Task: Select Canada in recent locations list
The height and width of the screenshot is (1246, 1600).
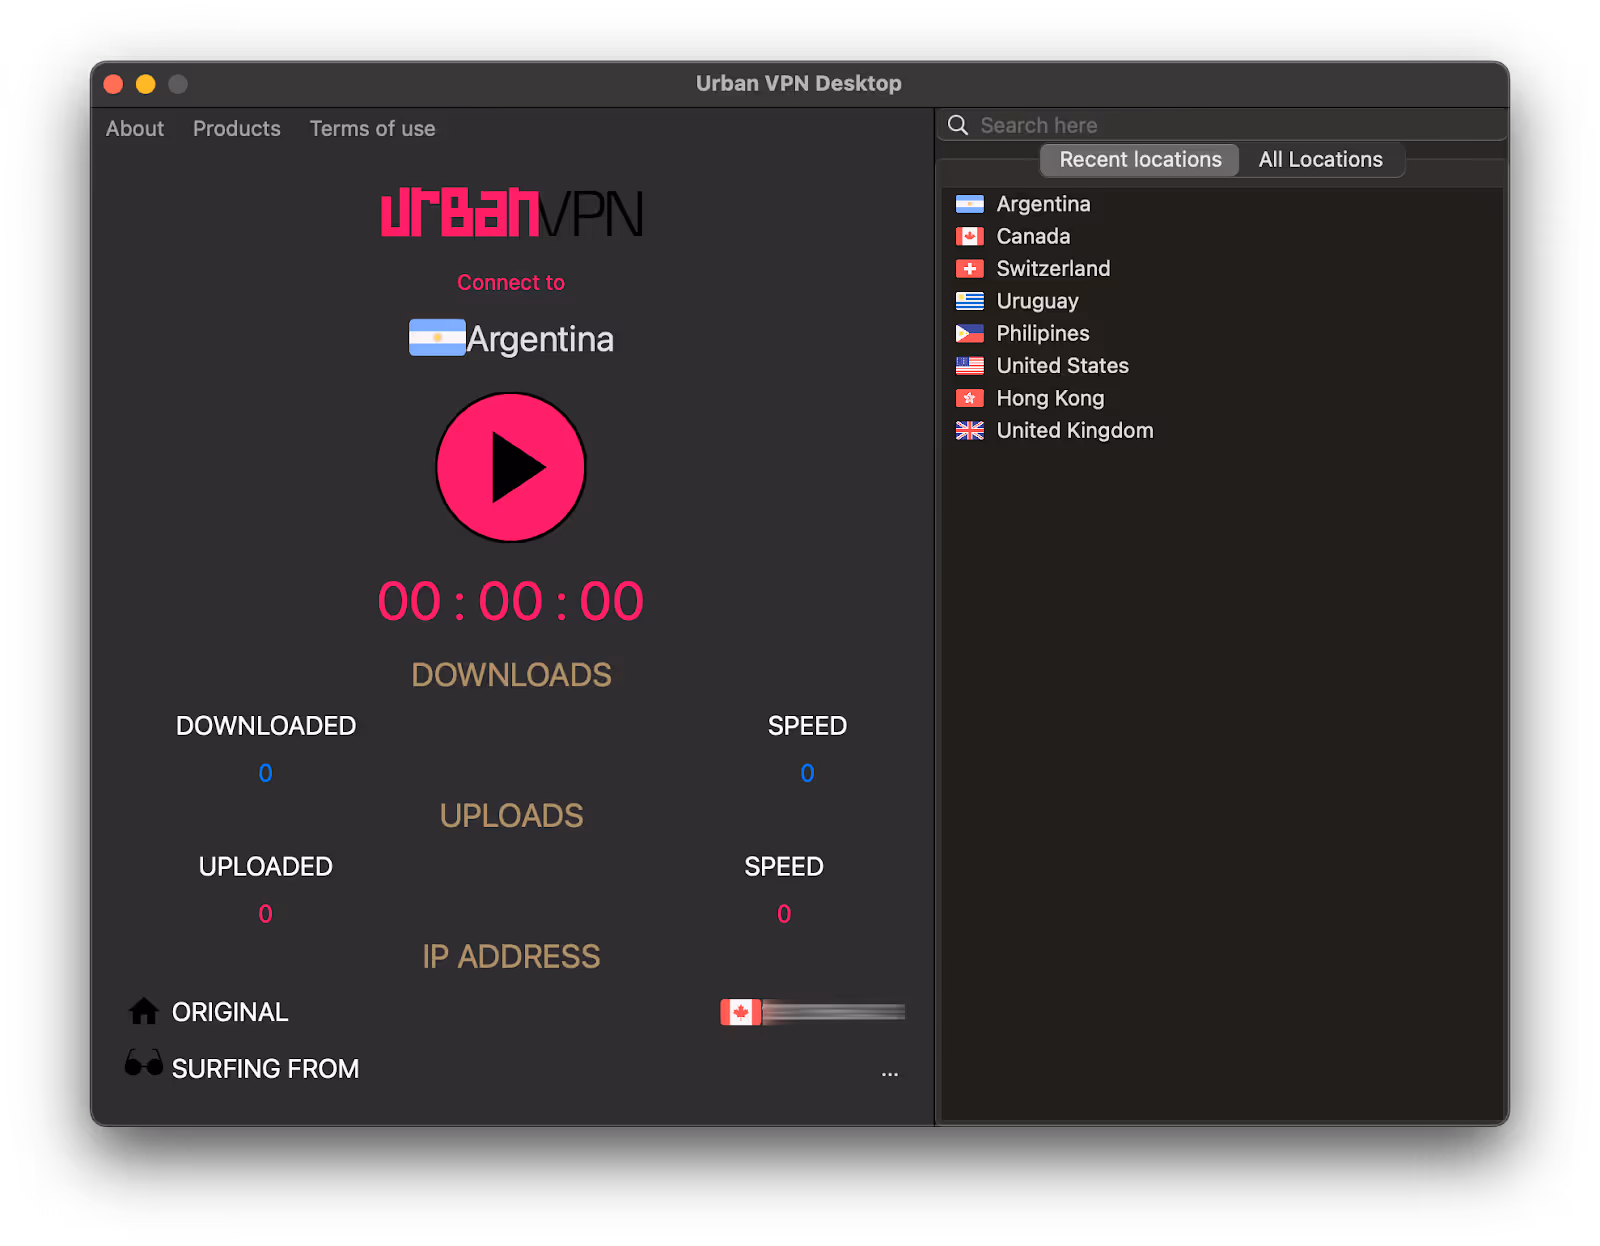Action: tap(1222, 237)
